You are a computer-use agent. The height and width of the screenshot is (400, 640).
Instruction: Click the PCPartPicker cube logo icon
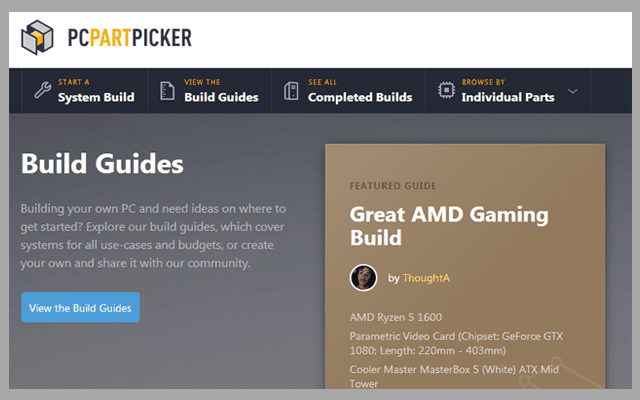[x=37, y=37]
